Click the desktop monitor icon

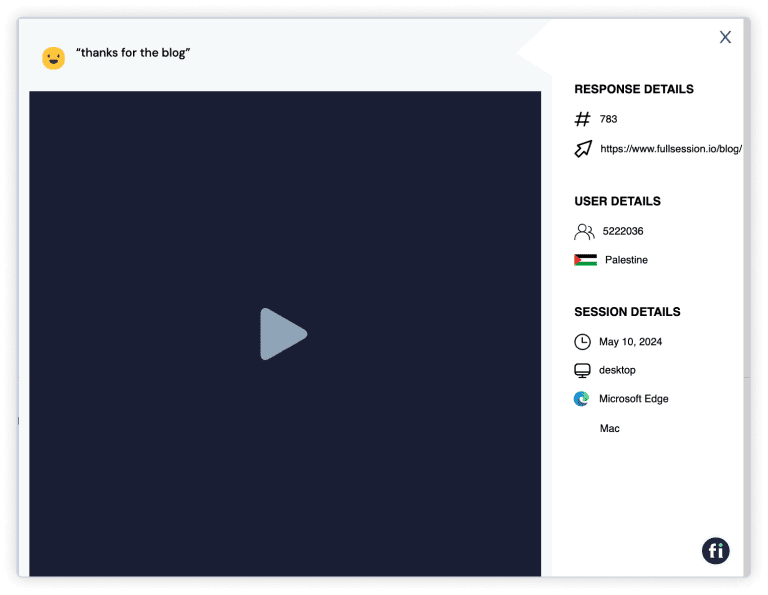point(582,371)
